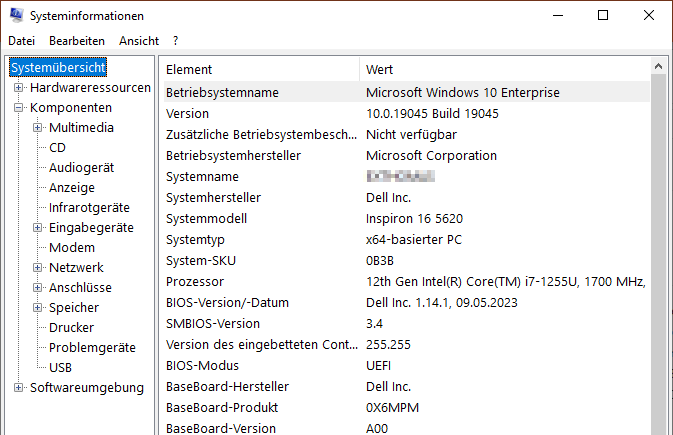Viewport: 673px width, 435px height.
Task: Open the ? help menu
Action: click(176, 41)
